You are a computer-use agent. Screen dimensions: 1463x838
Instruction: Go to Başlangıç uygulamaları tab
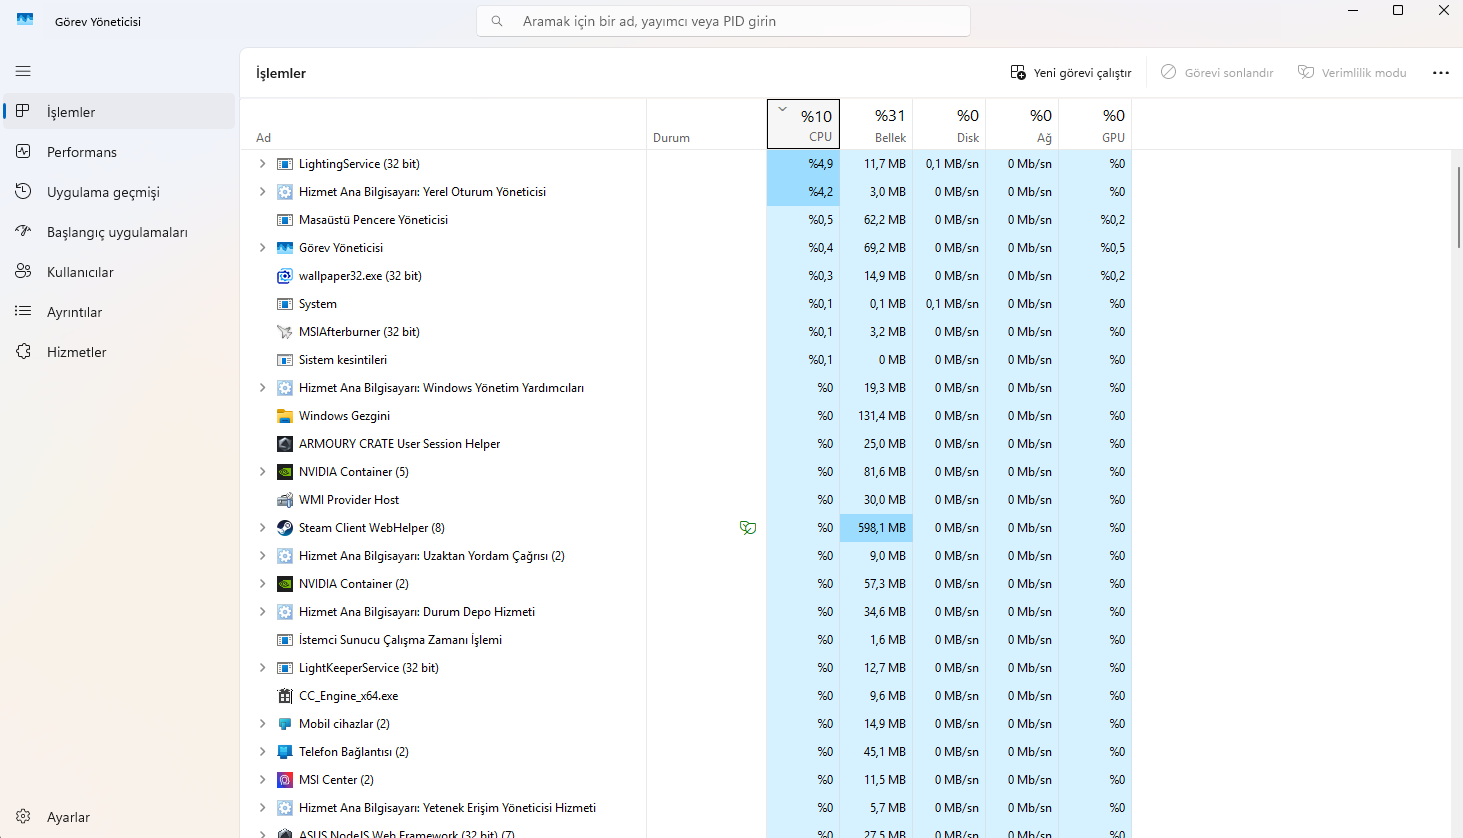click(119, 232)
